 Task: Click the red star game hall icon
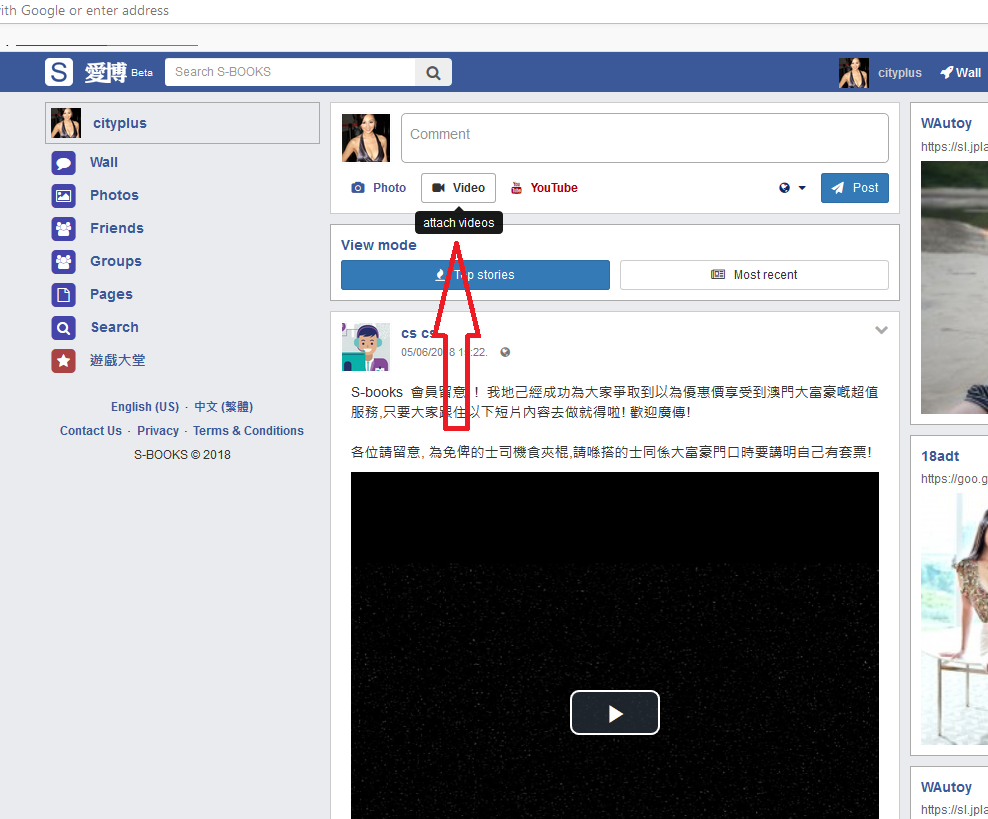(64, 360)
